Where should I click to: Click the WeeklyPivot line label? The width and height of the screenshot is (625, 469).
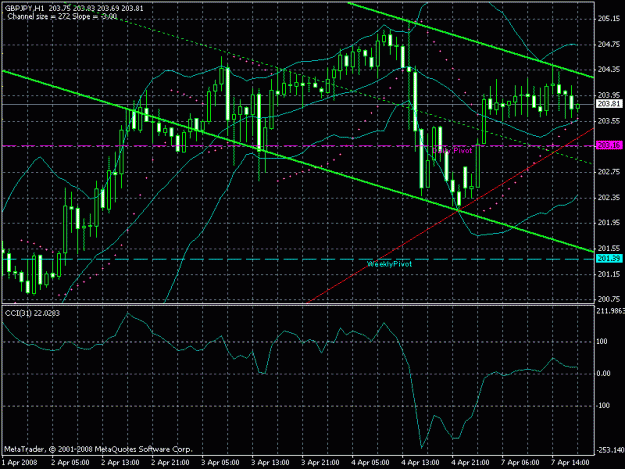tap(389, 264)
